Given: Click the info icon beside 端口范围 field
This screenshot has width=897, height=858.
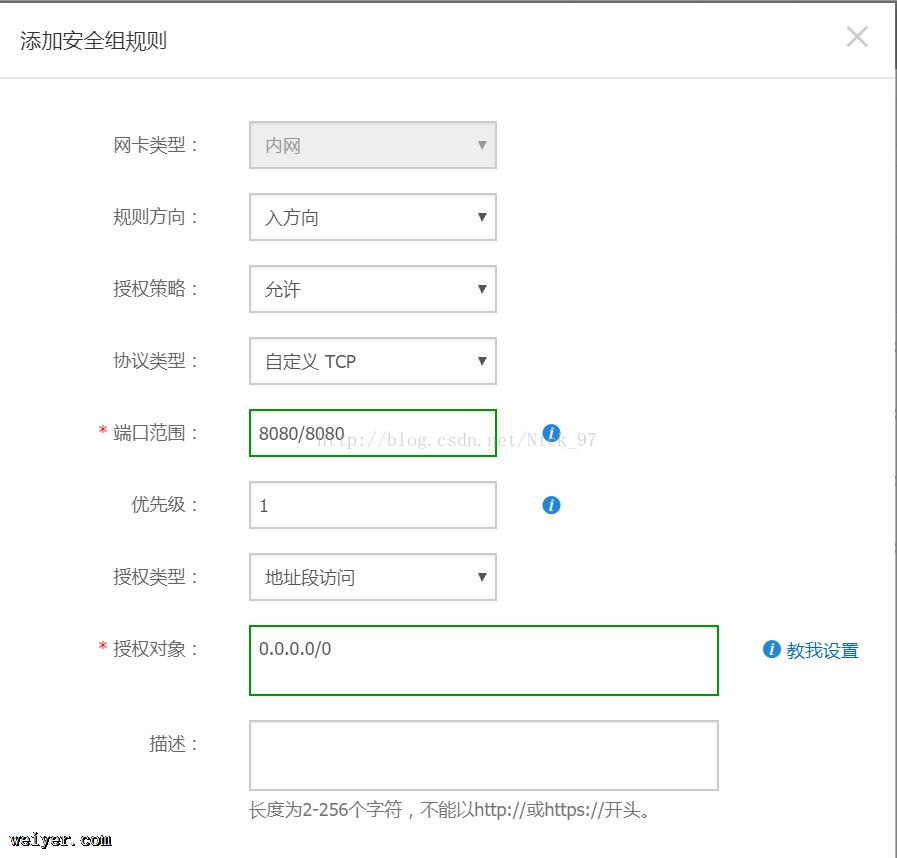Looking at the screenshot, I should (x=551, y=433).
